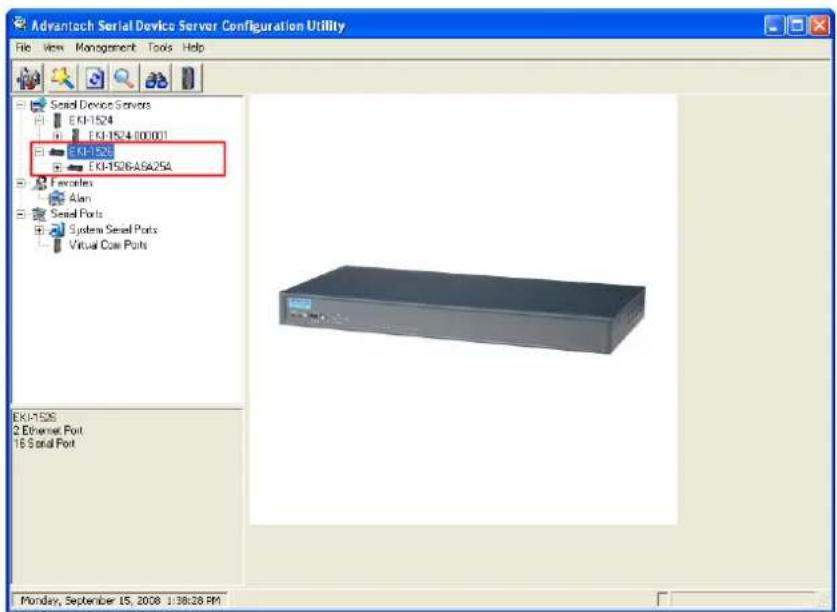Click the refresh arrows toolbar icon
Screen dimensions: 837x612
(x=94, y=79)
